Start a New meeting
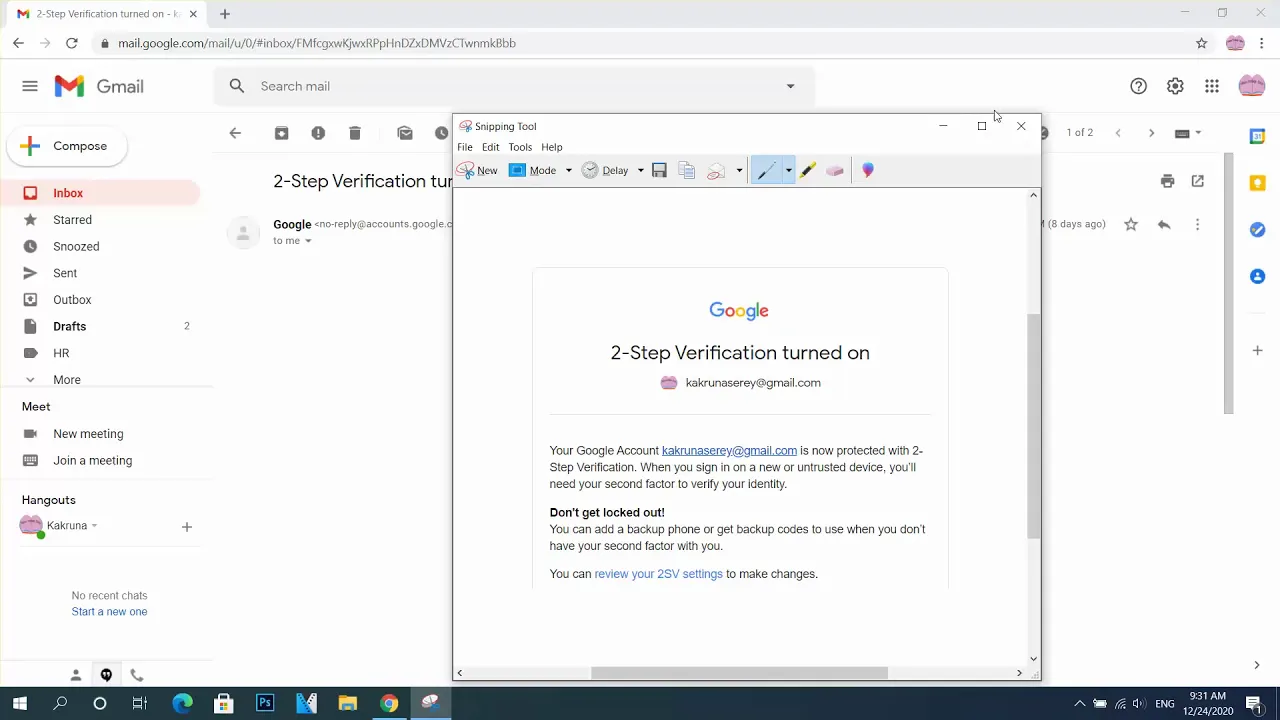The image size is (1280, 720). coord(88,434)
